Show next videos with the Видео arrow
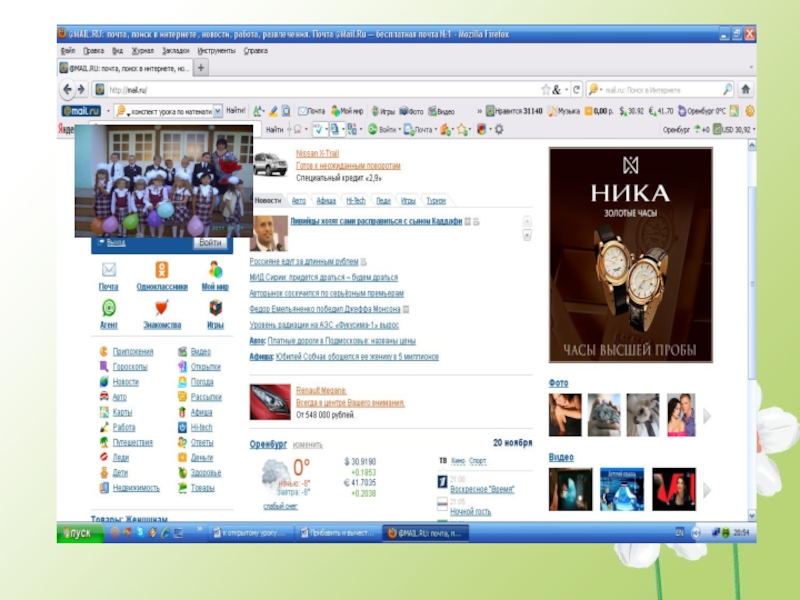This screenshot has height=600, width=800. click(707, 490)
